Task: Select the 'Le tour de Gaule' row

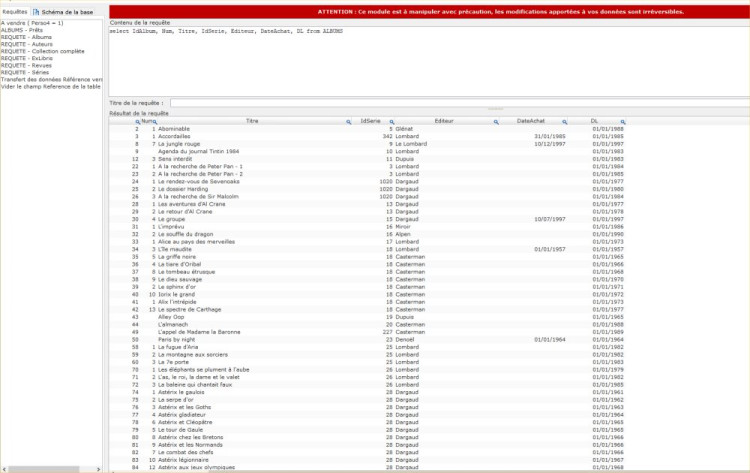Action: (x=367, y=430)
